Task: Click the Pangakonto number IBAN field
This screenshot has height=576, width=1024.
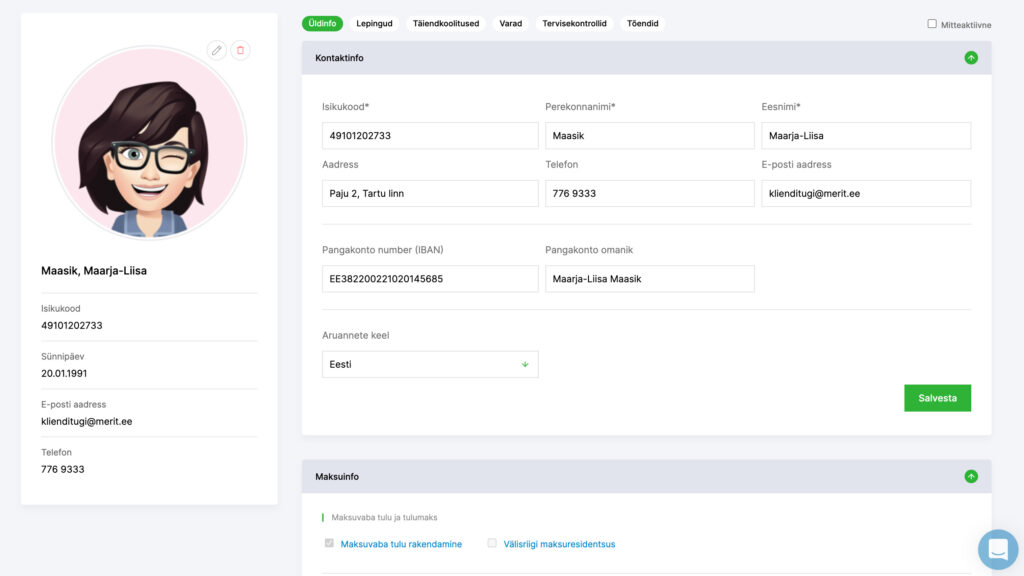Action: click(x=430, y=279)
